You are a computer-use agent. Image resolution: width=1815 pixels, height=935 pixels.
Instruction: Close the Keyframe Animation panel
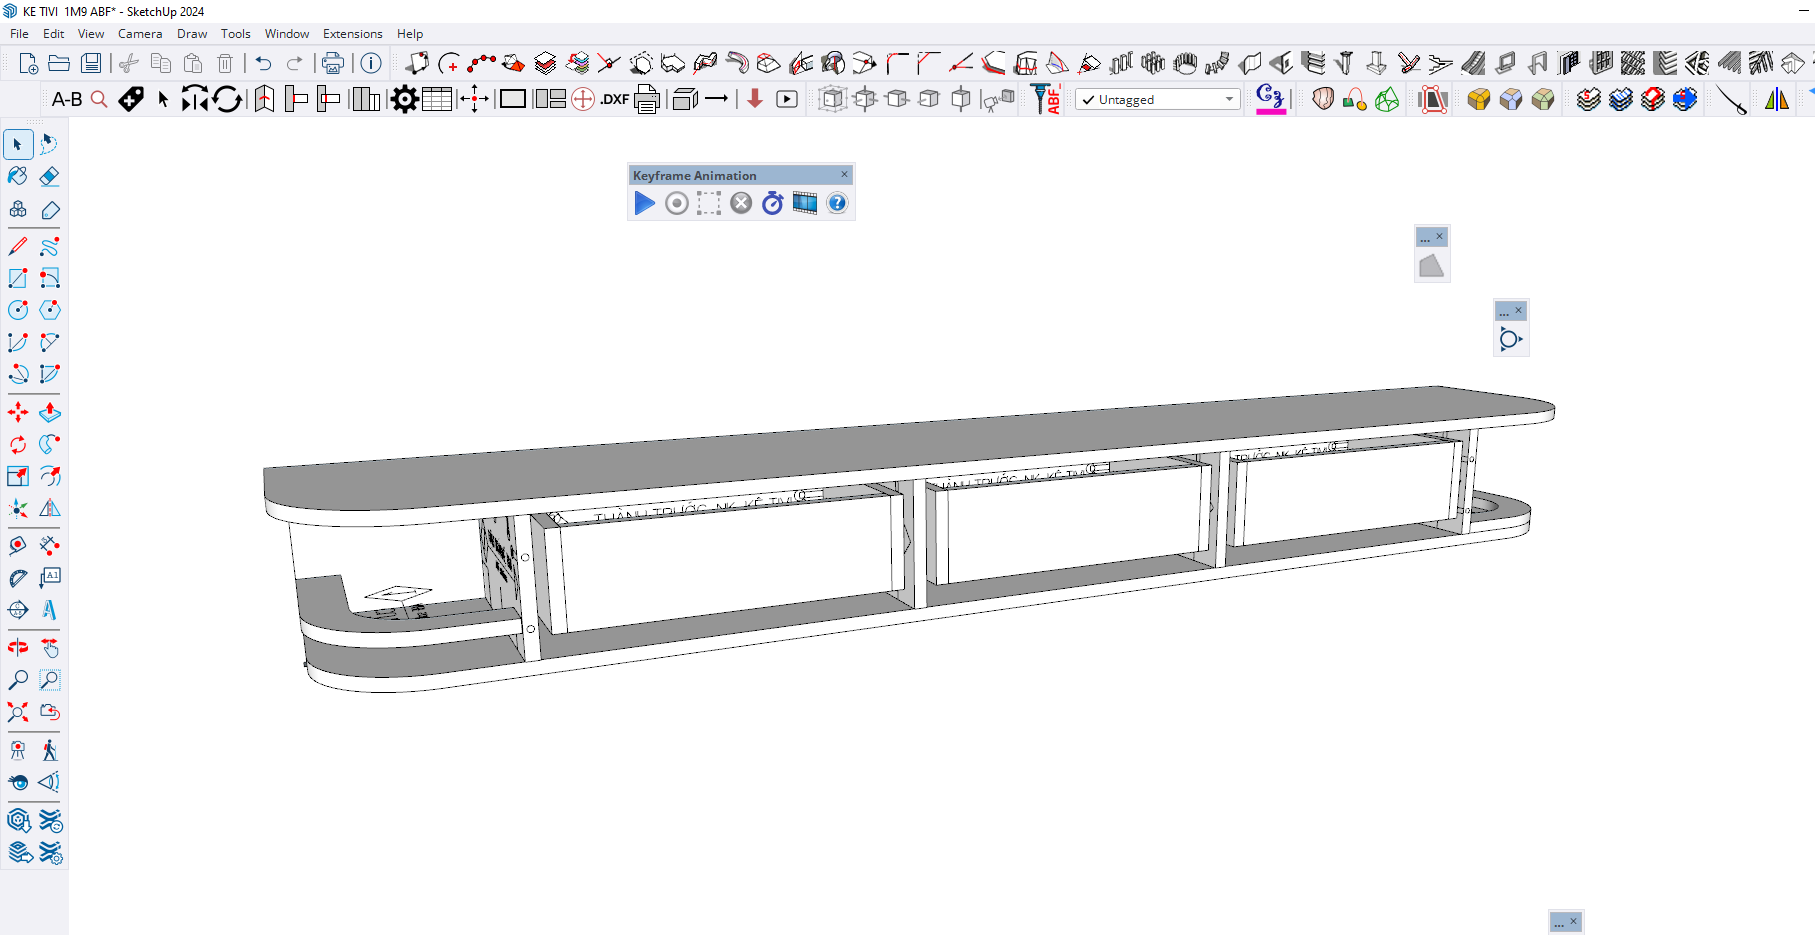pyautogui.click(x=844, y=175)
